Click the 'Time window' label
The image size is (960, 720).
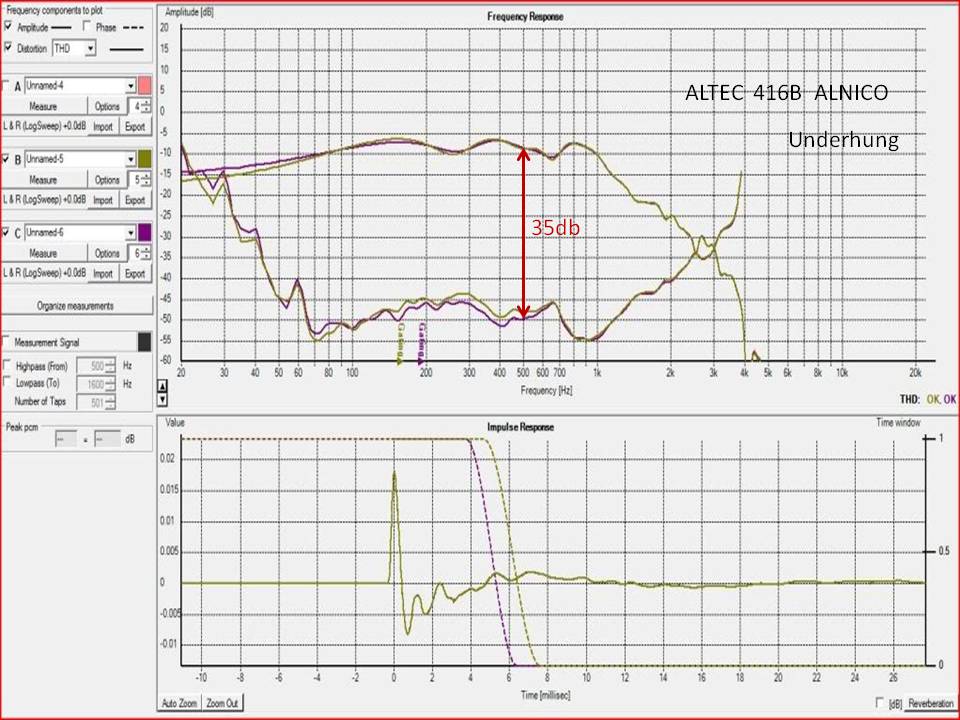[898, 422]
